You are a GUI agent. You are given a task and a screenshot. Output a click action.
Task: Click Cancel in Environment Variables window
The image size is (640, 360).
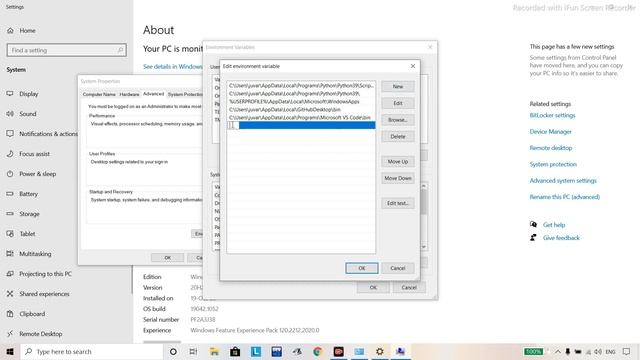(x=409, y=288)
